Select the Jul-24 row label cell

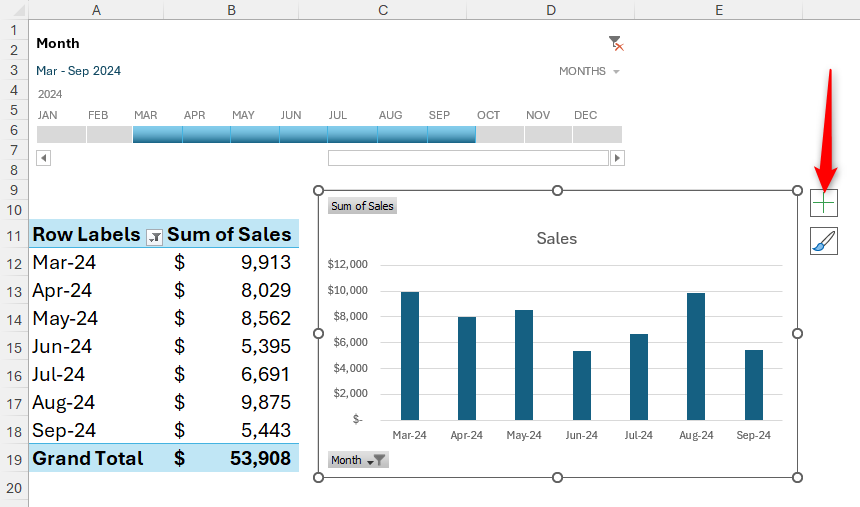point(96,374)
